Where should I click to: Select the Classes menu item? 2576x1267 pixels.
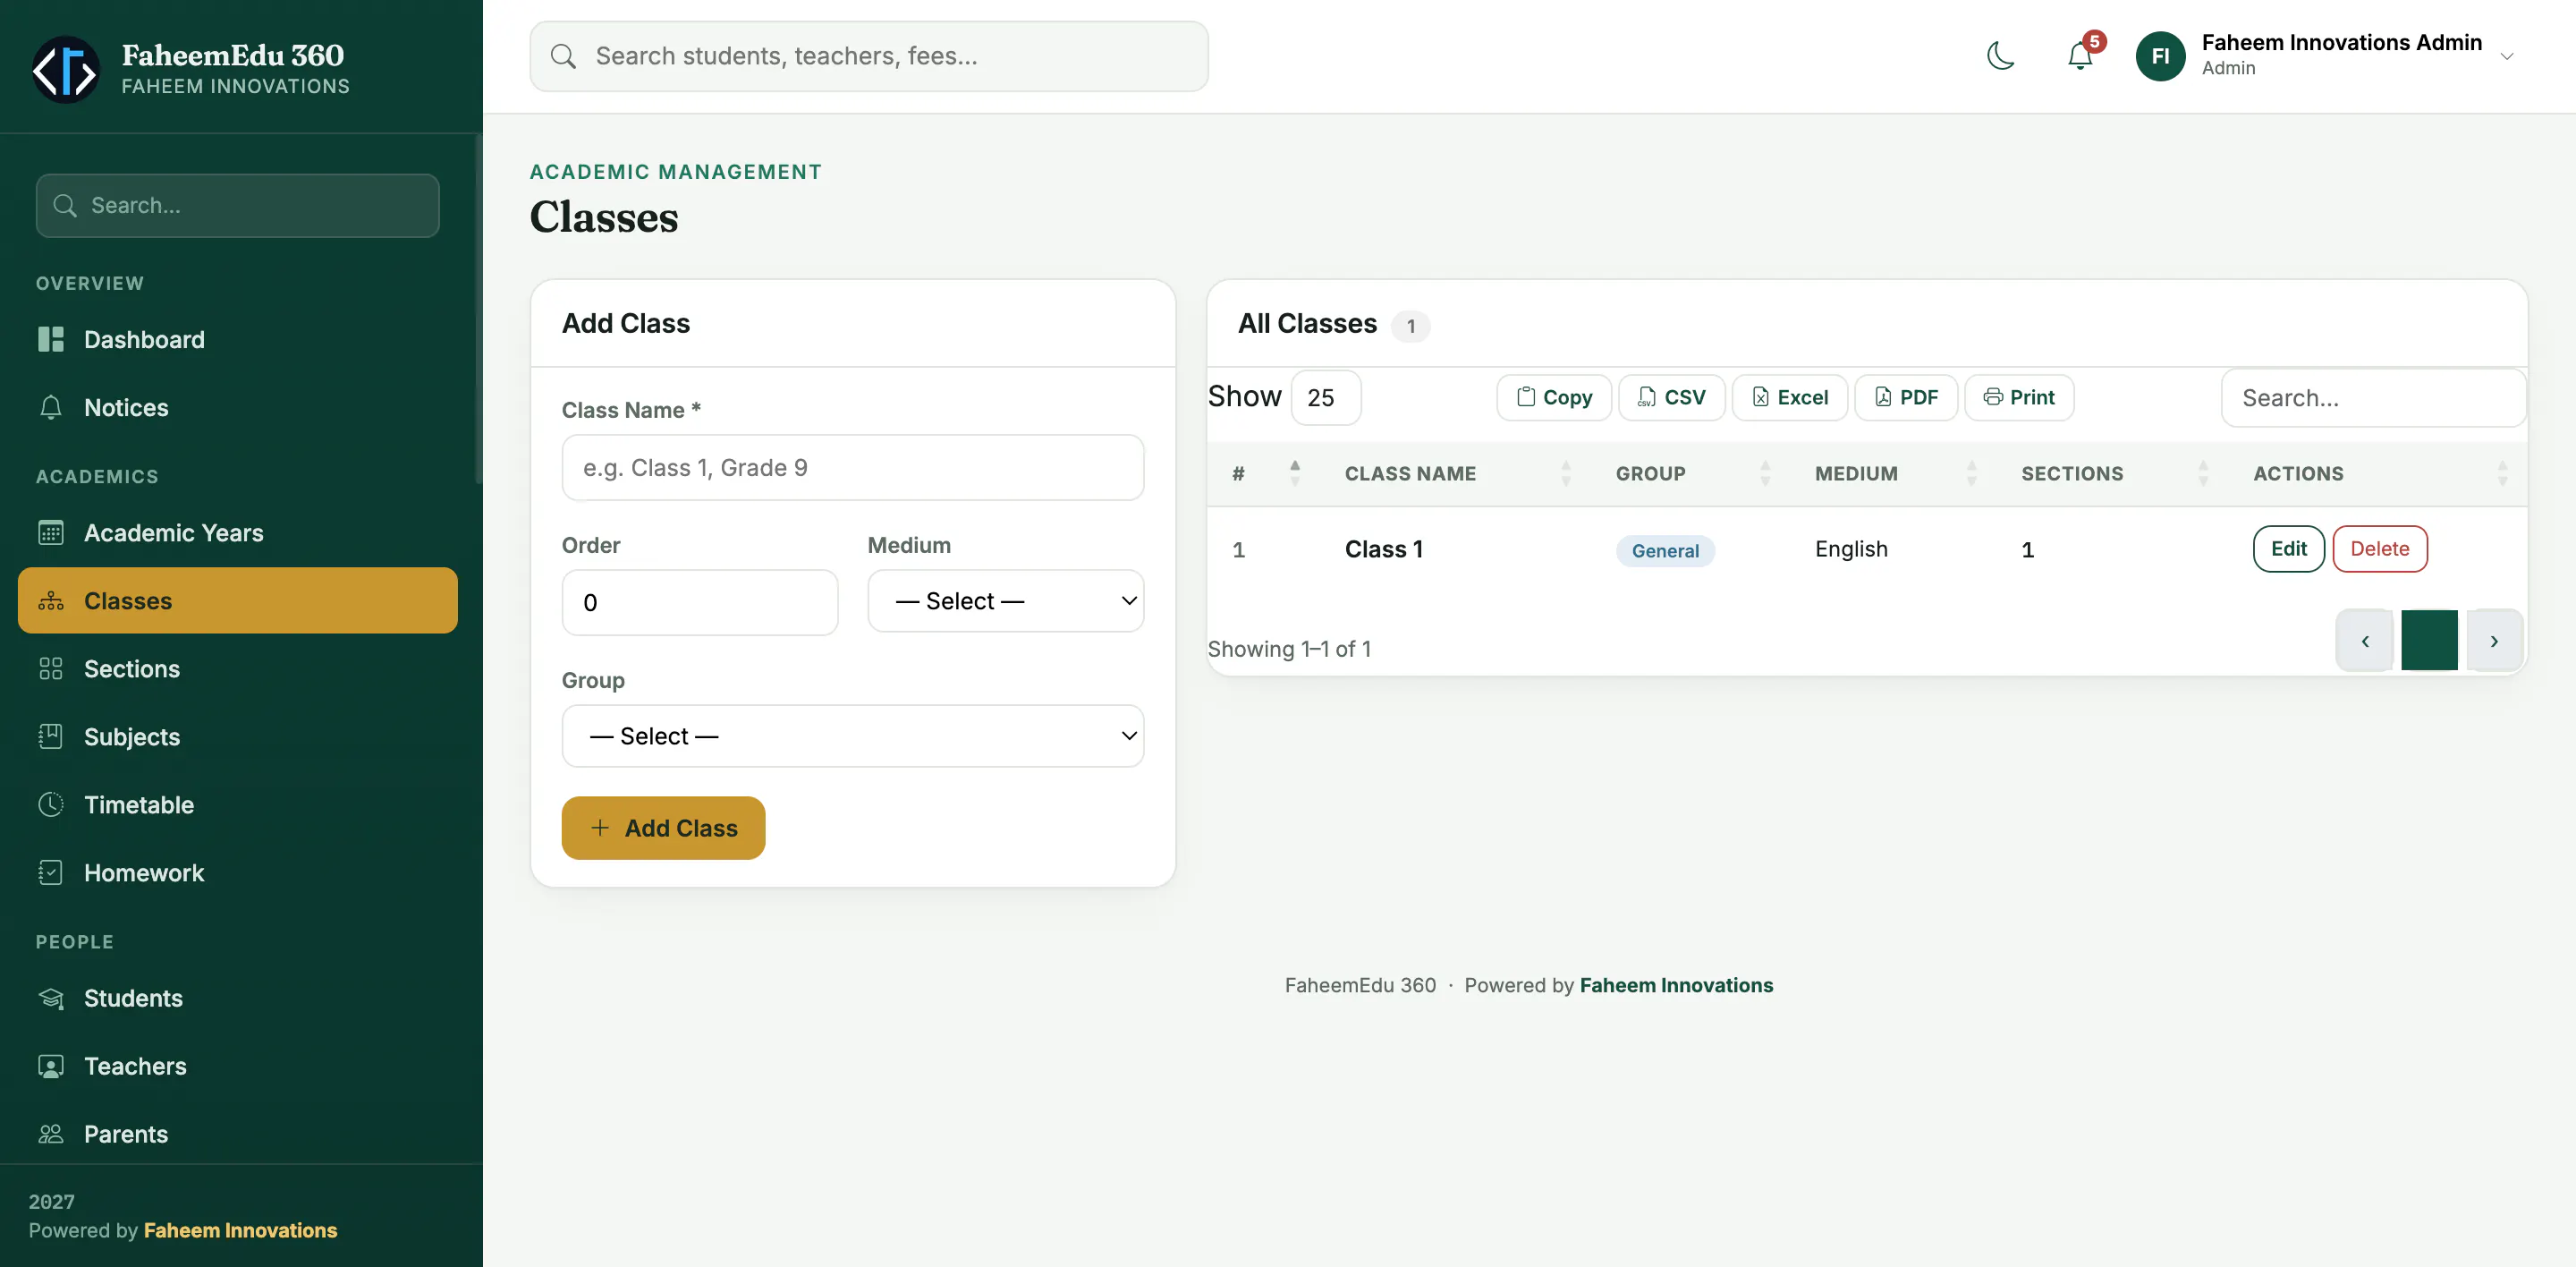point(238,601)
